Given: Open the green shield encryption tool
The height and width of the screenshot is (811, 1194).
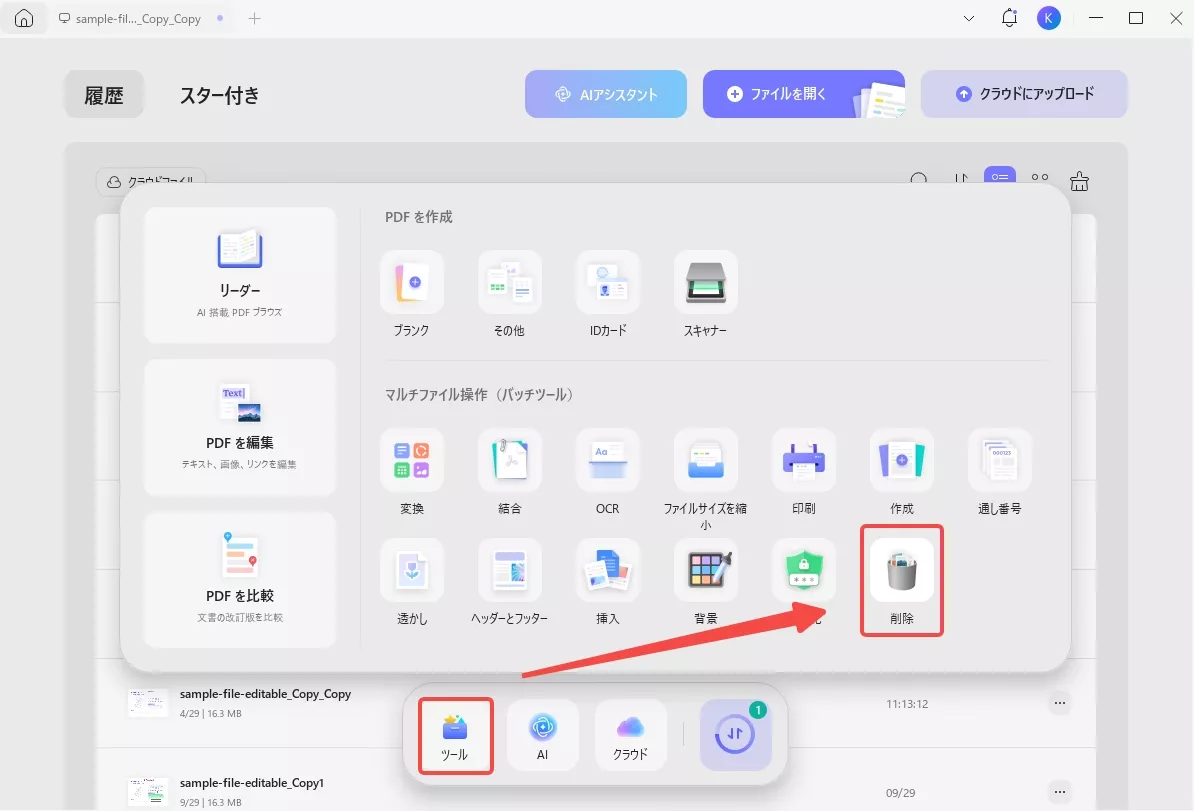Looking at the screenshot, I should 803,570.
